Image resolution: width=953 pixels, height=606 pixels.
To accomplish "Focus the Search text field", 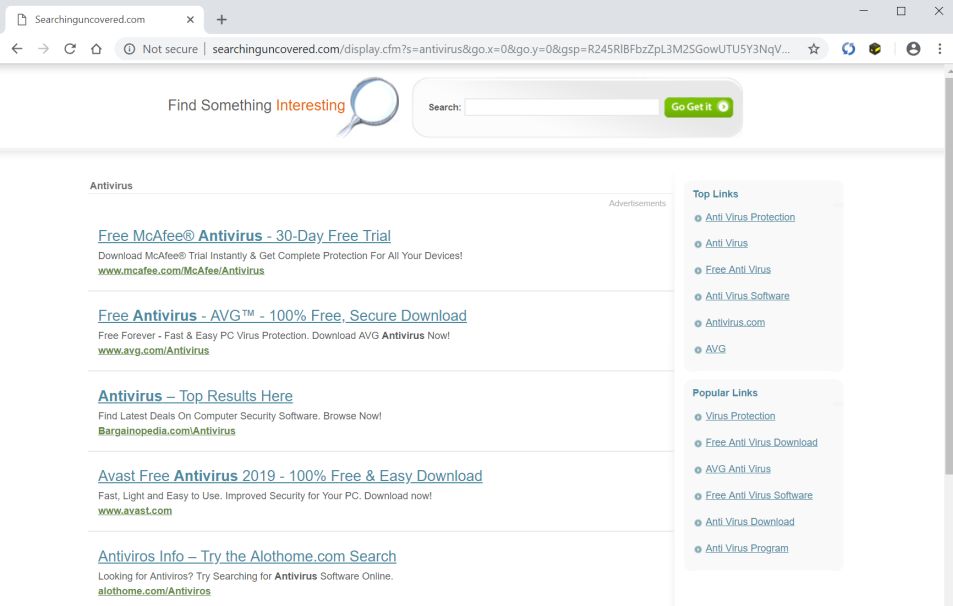I will (x=562, y=107).
